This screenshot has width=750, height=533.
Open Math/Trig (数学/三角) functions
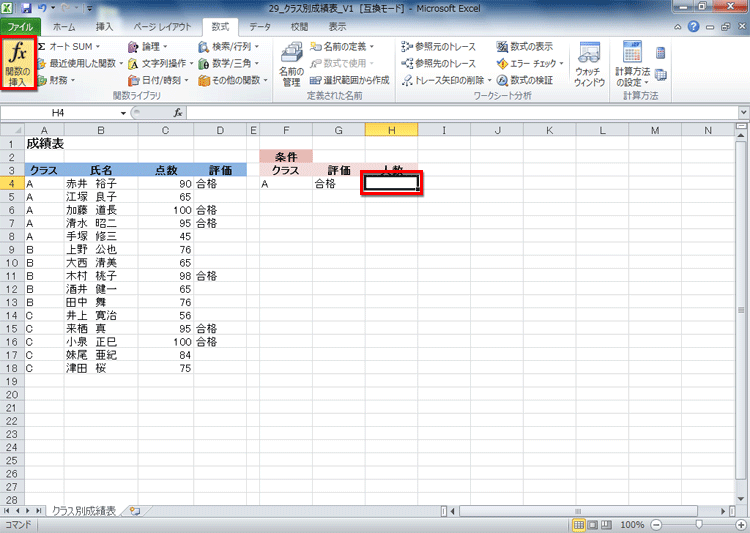click(228, 63)
